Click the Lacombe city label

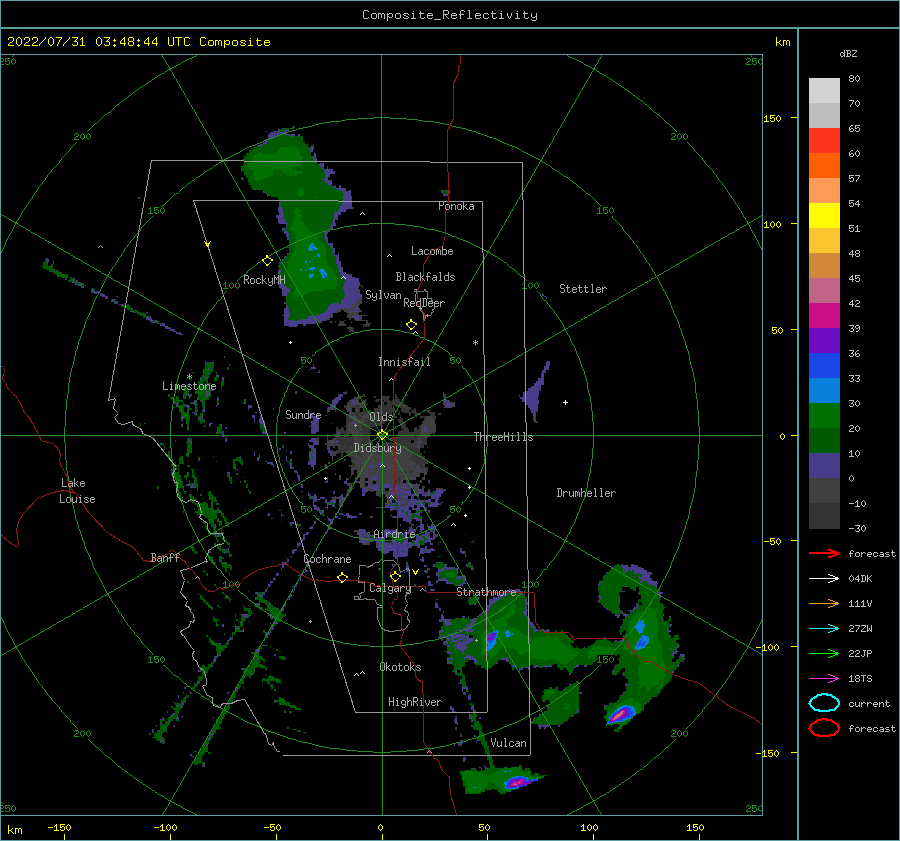[x=432, y=251]
